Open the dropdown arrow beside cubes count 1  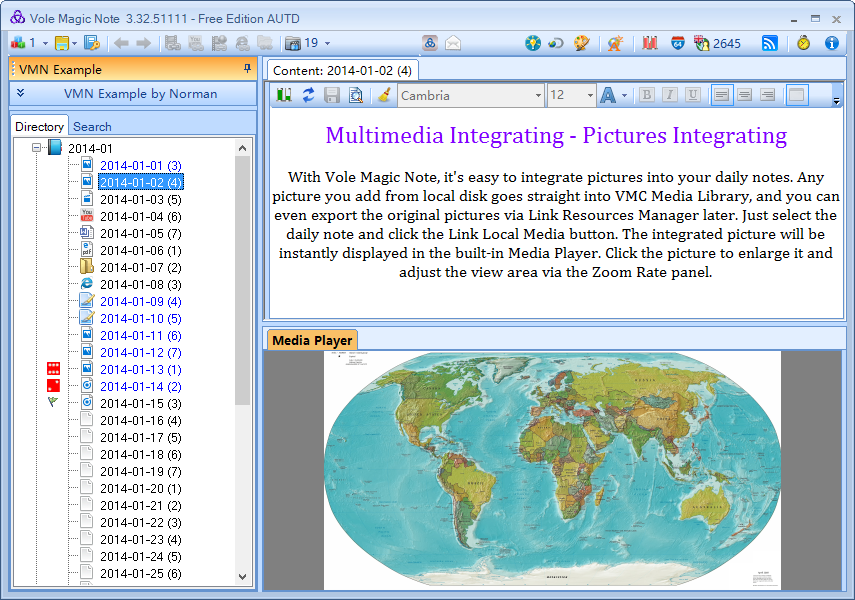coord(45,44)
